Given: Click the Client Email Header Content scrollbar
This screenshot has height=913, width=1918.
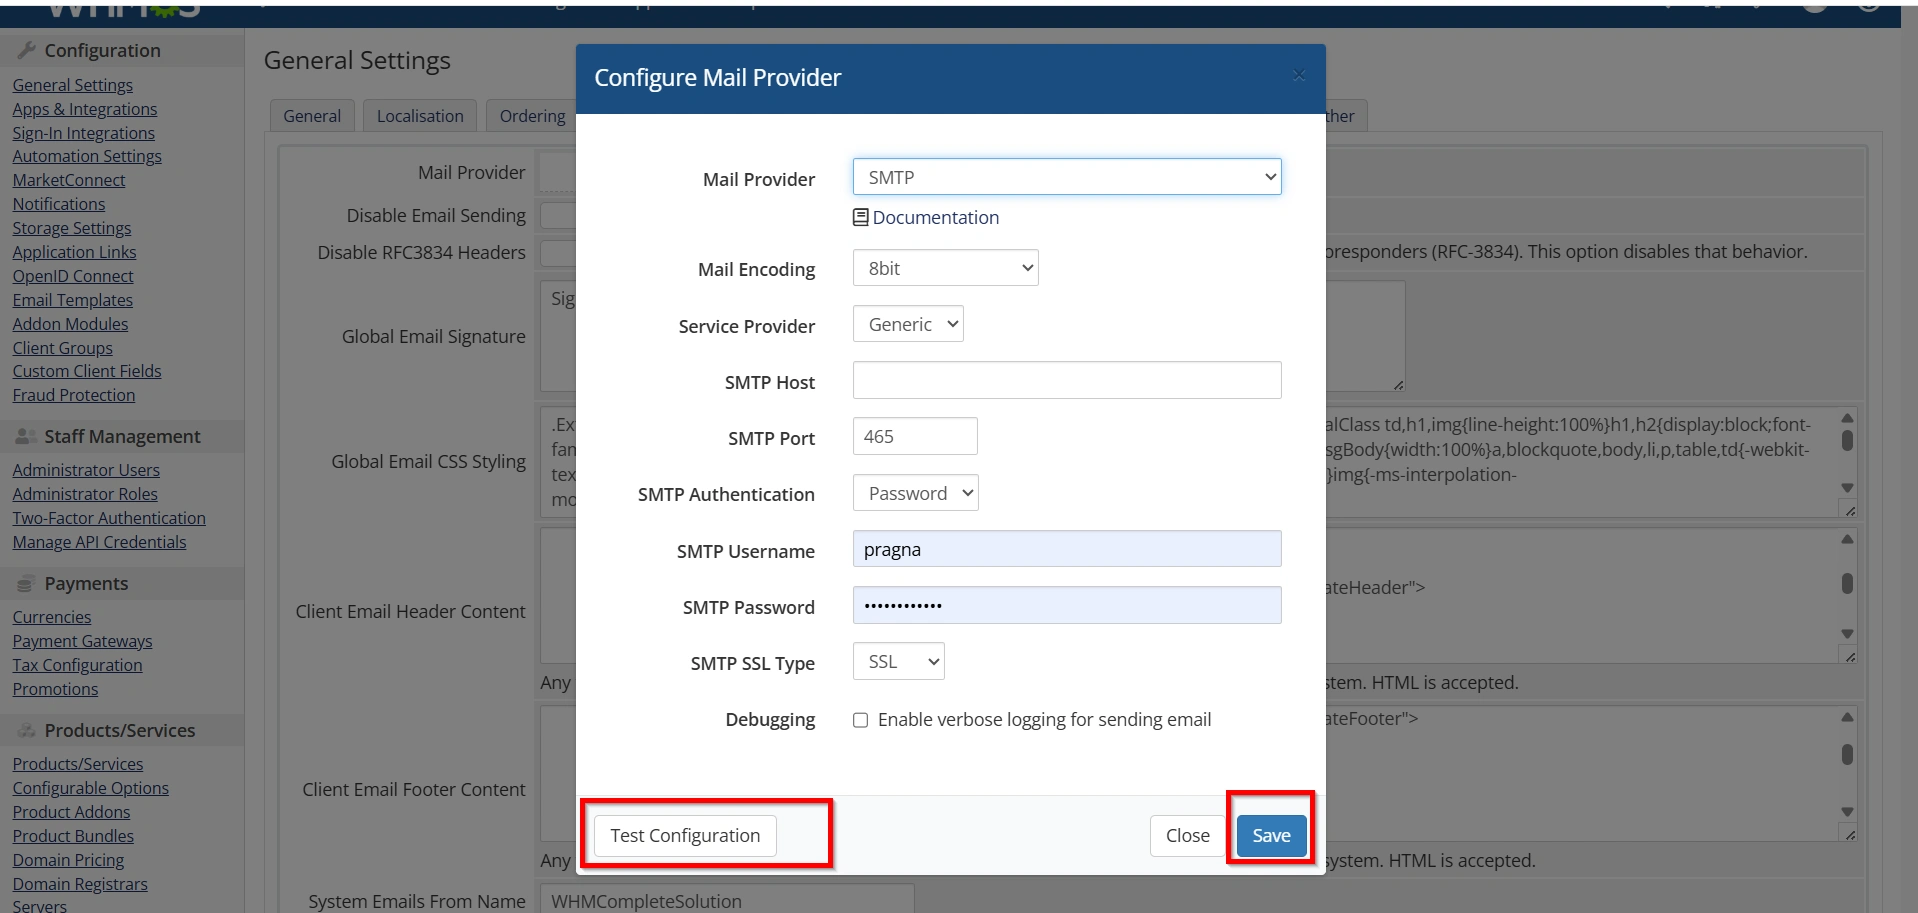Looking at the screenshot, I should 1847,586.
